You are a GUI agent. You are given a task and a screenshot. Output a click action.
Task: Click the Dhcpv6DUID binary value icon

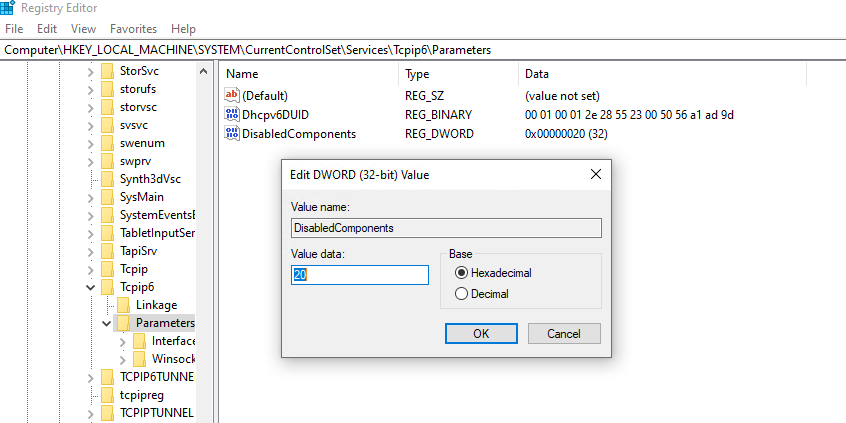click(x=231, y=114)
